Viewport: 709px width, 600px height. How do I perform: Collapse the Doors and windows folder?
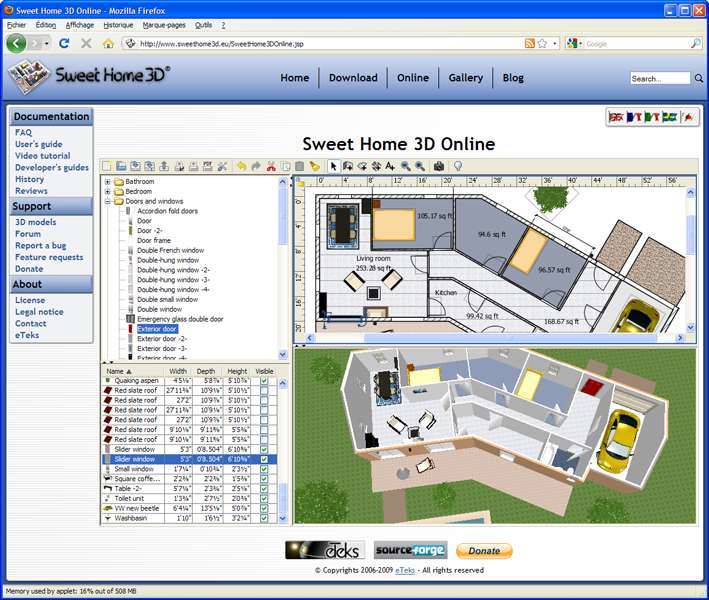(x=107, y=202)
